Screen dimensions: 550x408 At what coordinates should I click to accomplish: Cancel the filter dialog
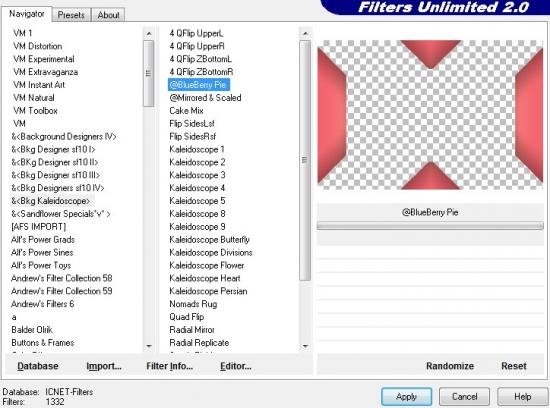point(464,397)
